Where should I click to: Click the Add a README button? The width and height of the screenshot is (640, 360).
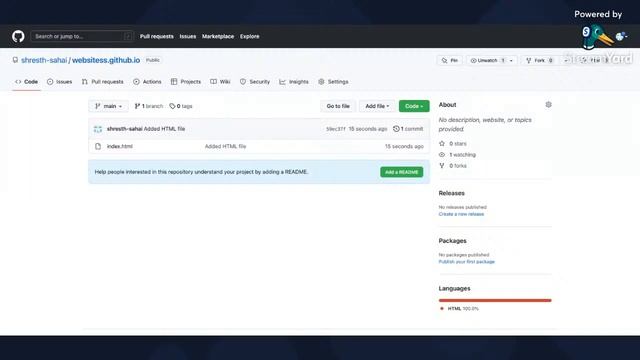click(402, 172)
